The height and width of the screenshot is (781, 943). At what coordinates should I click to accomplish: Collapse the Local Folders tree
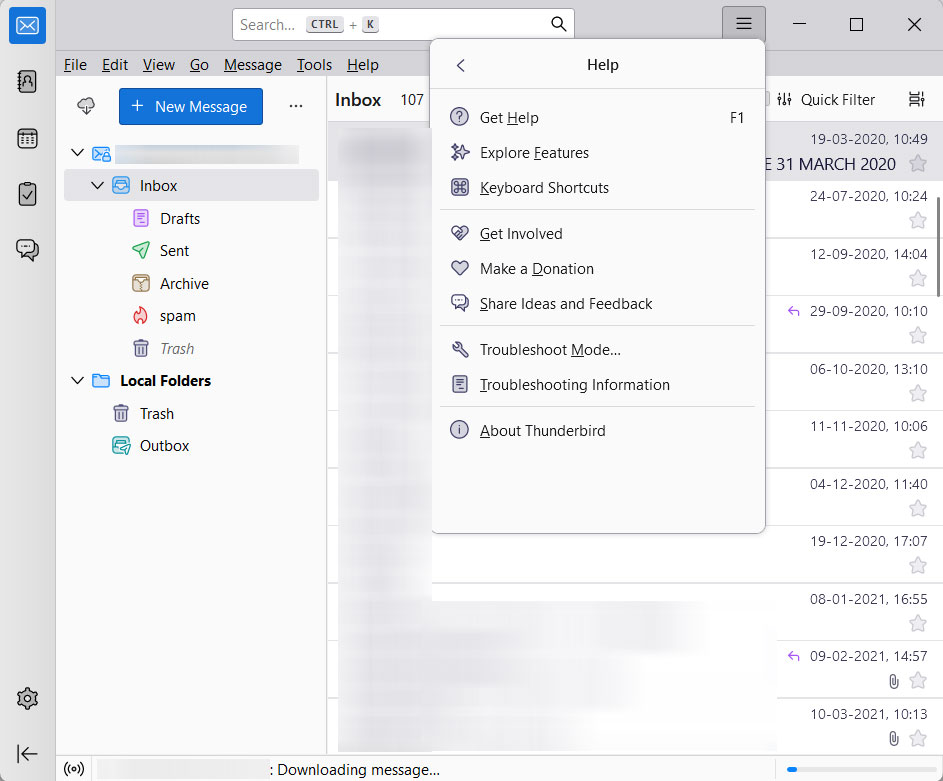click(77, 381)
